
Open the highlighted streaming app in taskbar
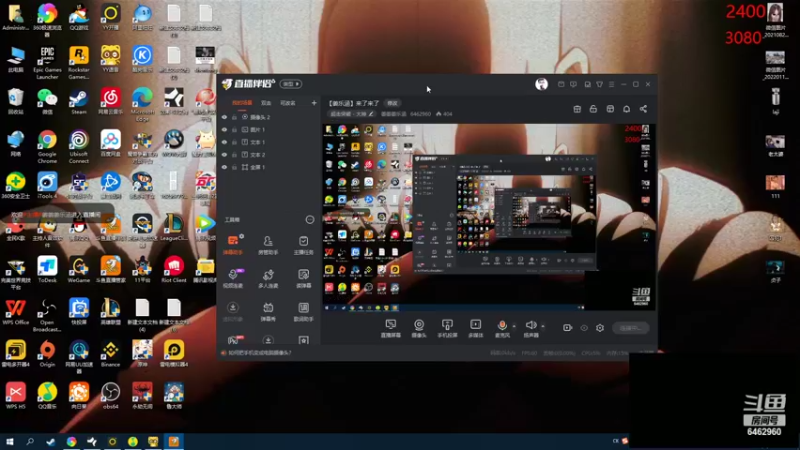click(x=173, y=441)
